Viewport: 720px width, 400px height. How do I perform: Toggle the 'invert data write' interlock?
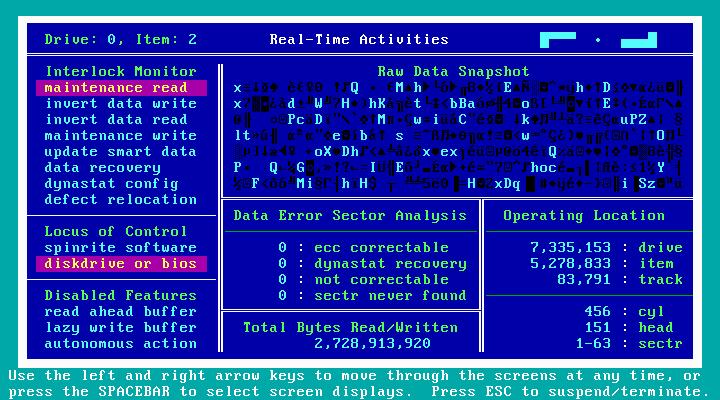(120, 104)
